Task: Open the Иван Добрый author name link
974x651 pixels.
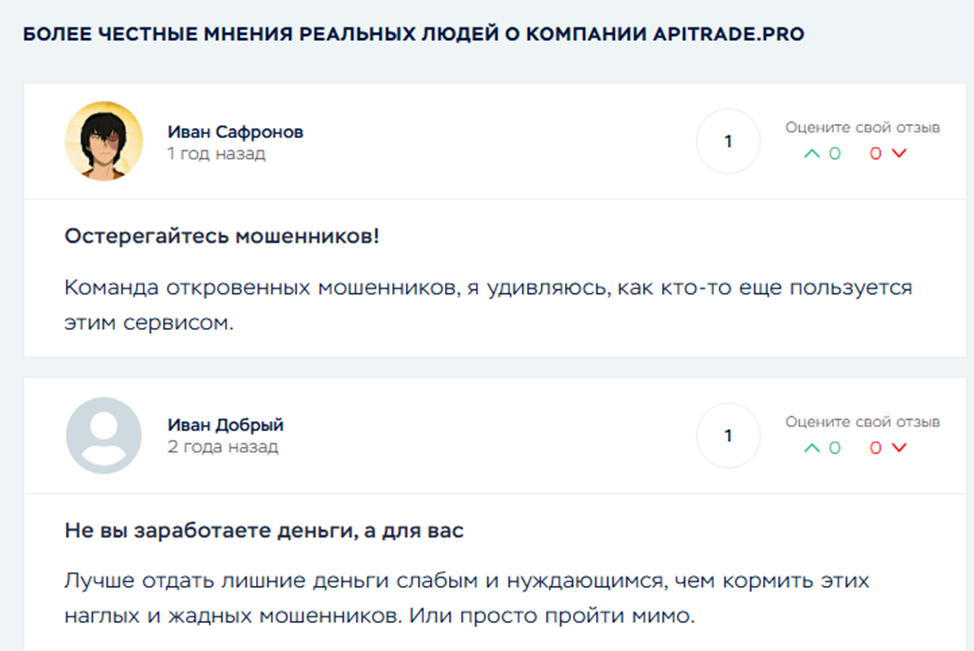Action: click(225, 425)
